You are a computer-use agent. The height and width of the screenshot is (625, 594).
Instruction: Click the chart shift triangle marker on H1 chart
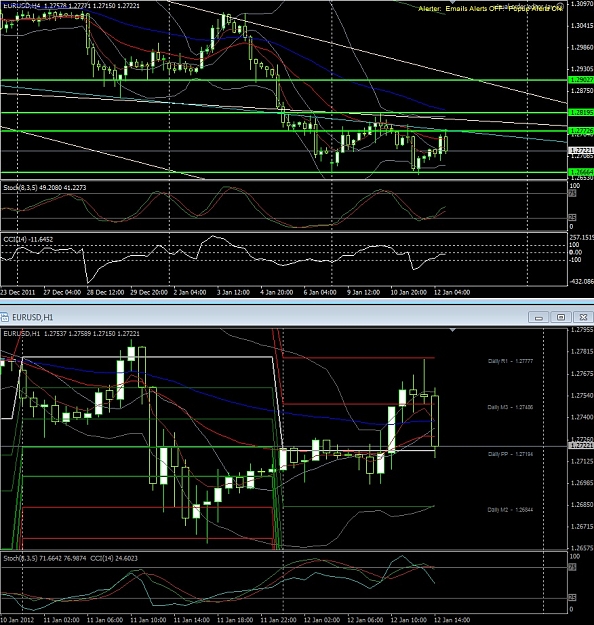tap(452, 330)
